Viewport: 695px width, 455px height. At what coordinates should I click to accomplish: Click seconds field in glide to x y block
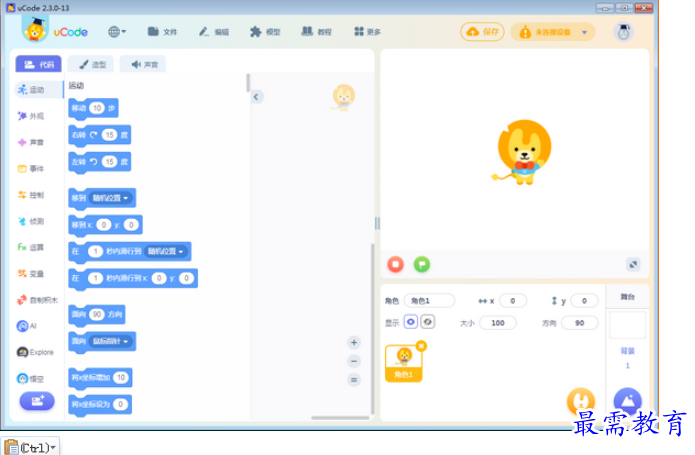pyautogui.click(x=95, y=278)
